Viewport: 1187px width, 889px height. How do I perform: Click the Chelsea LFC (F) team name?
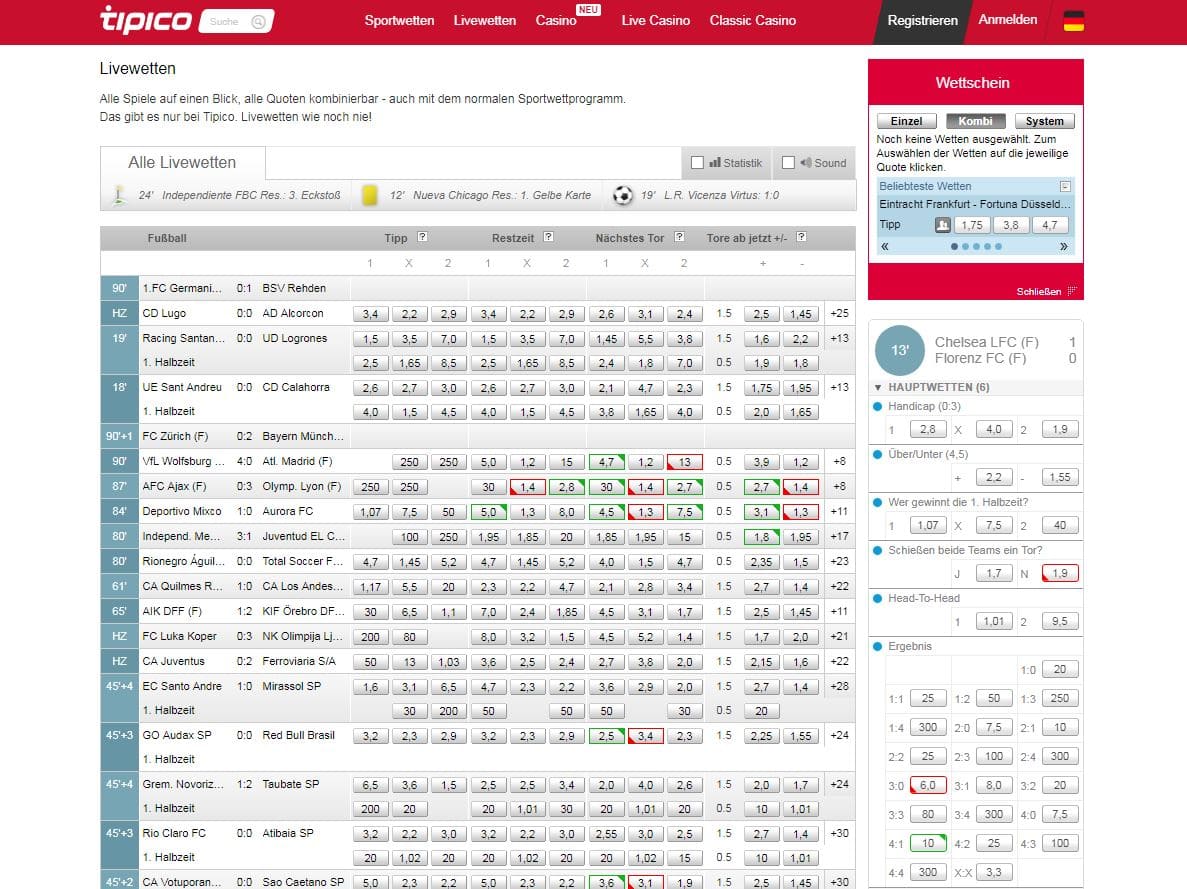click(x=986, y=342)
